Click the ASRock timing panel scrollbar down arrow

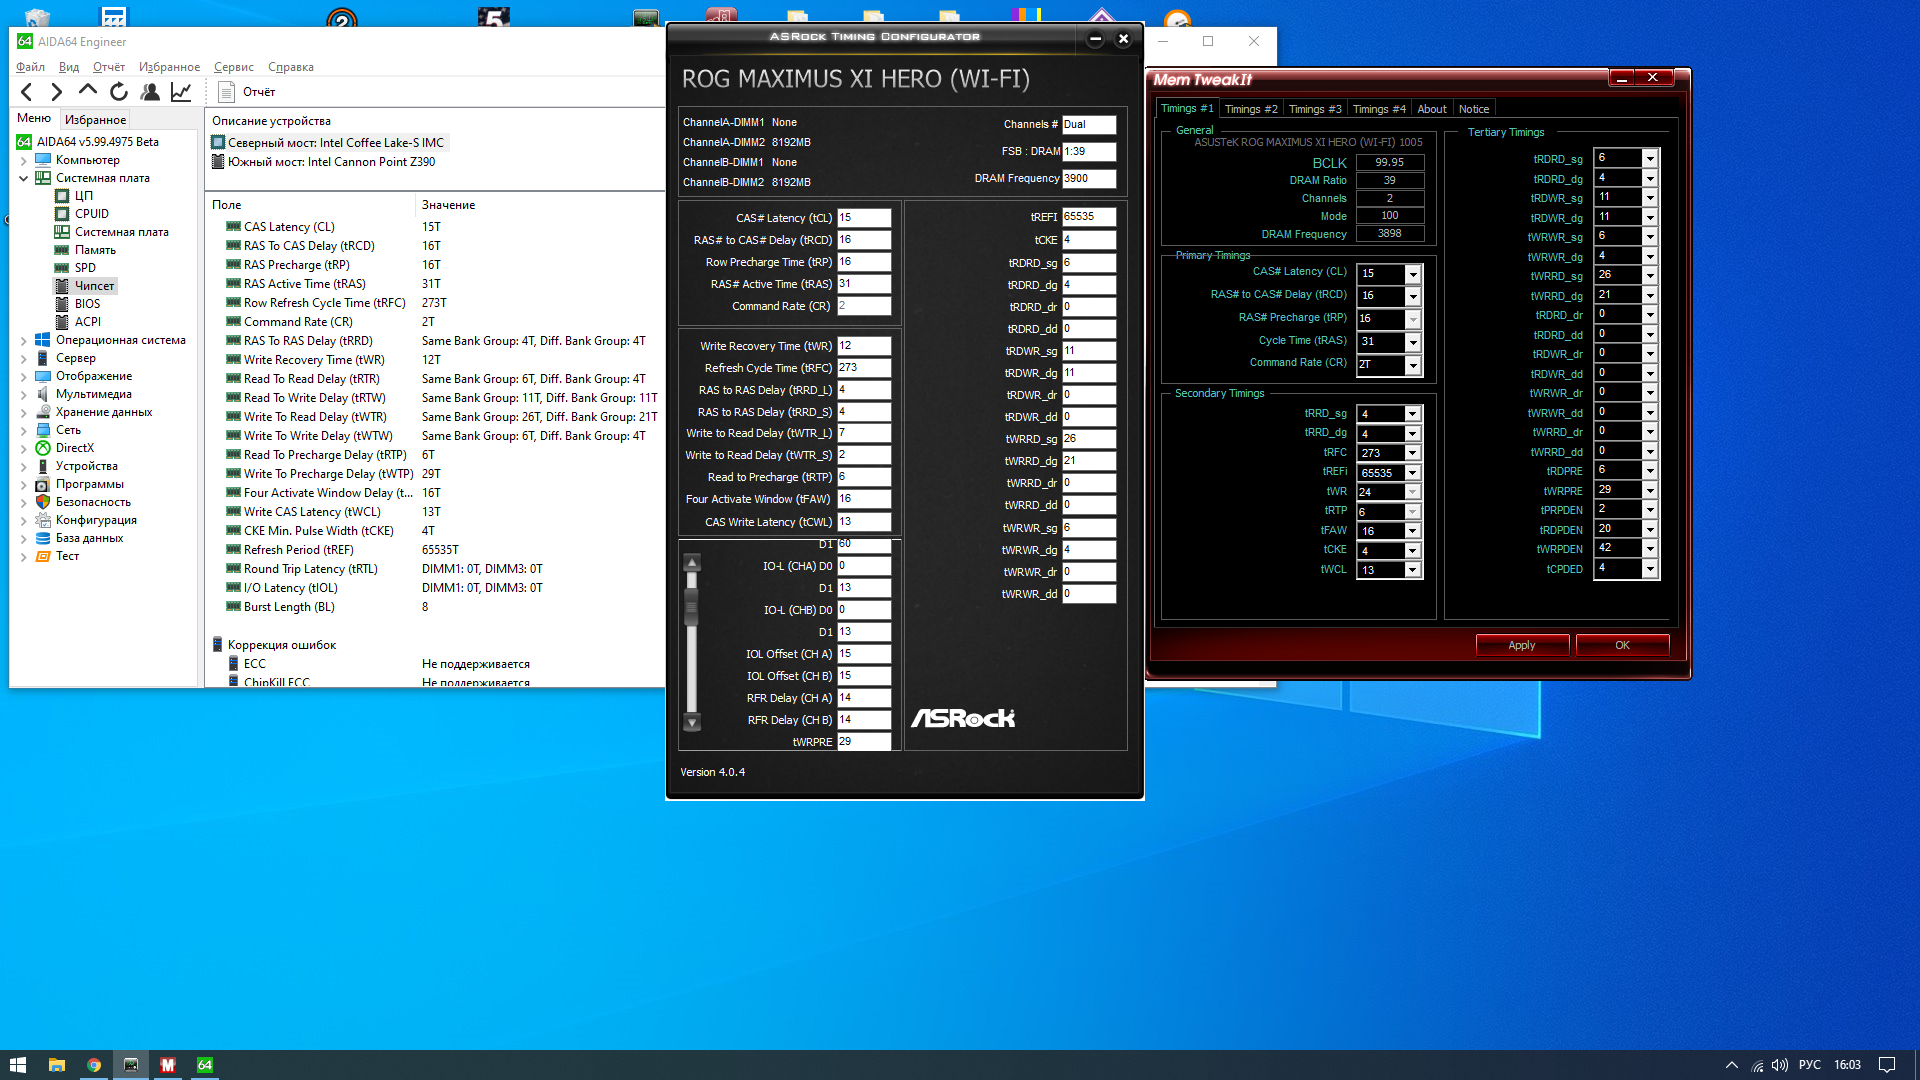pos(691,722)
